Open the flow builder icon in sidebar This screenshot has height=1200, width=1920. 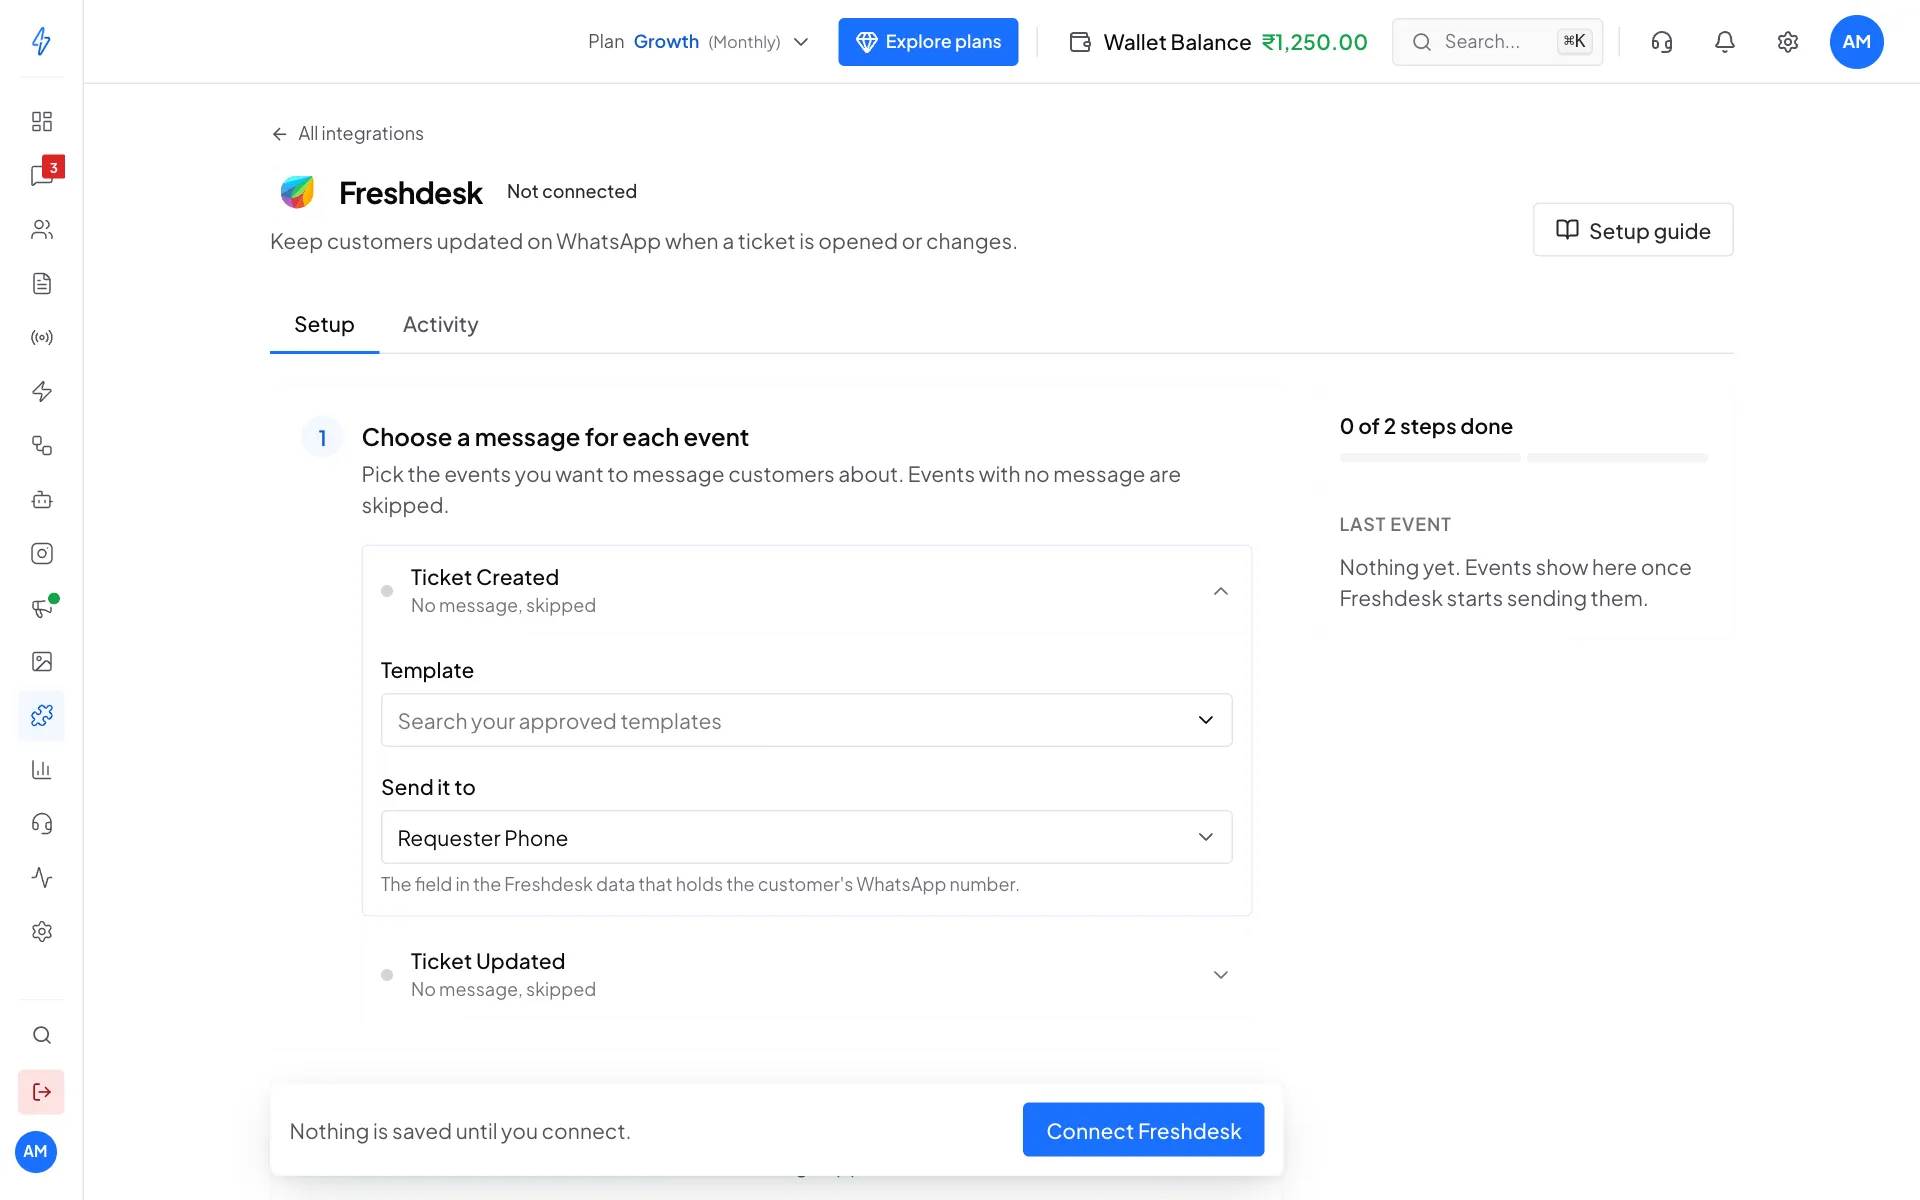click(41, 446)
